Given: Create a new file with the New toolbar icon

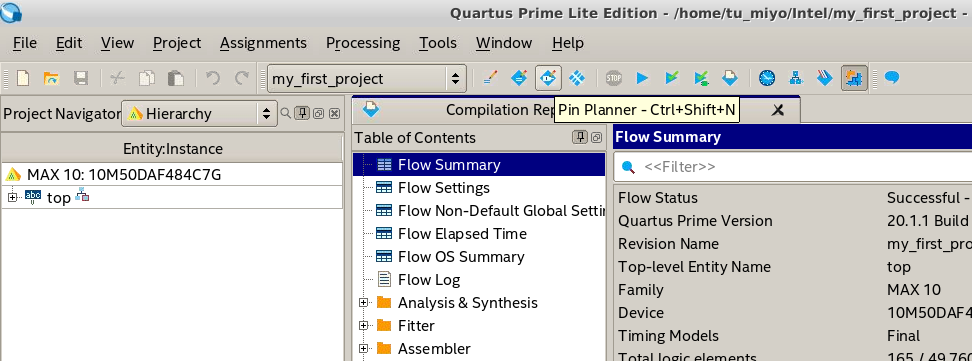Looking at the screenshot, I should pos(23,78).
